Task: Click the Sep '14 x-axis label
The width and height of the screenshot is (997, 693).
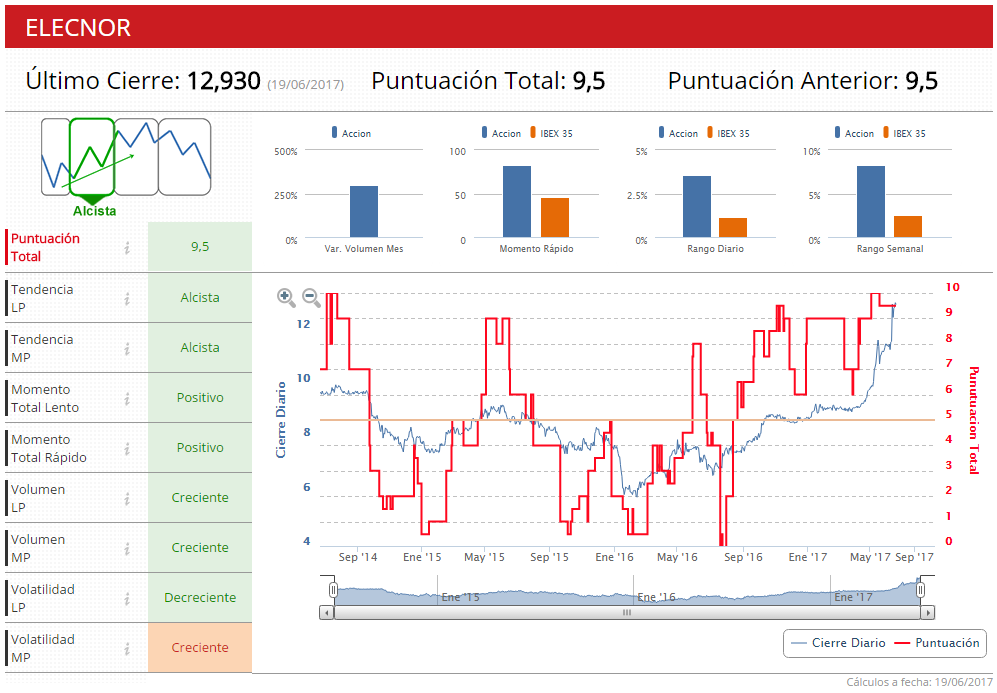Action: click(358, 557)
